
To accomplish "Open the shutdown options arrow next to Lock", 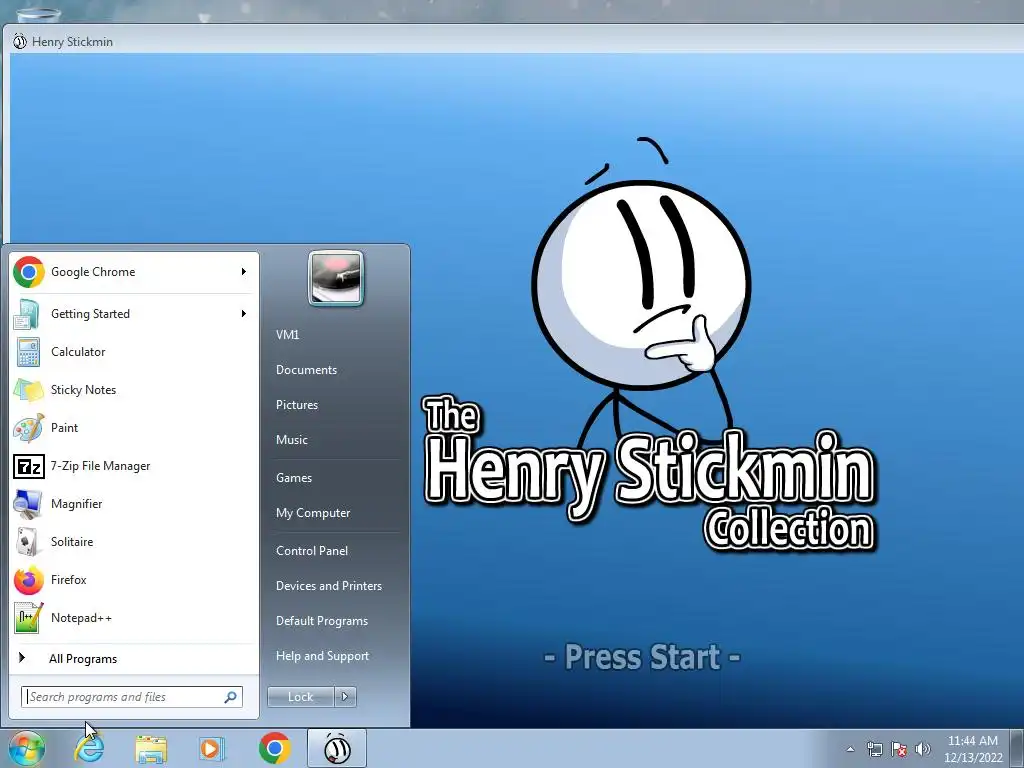I will coord(345,697).
